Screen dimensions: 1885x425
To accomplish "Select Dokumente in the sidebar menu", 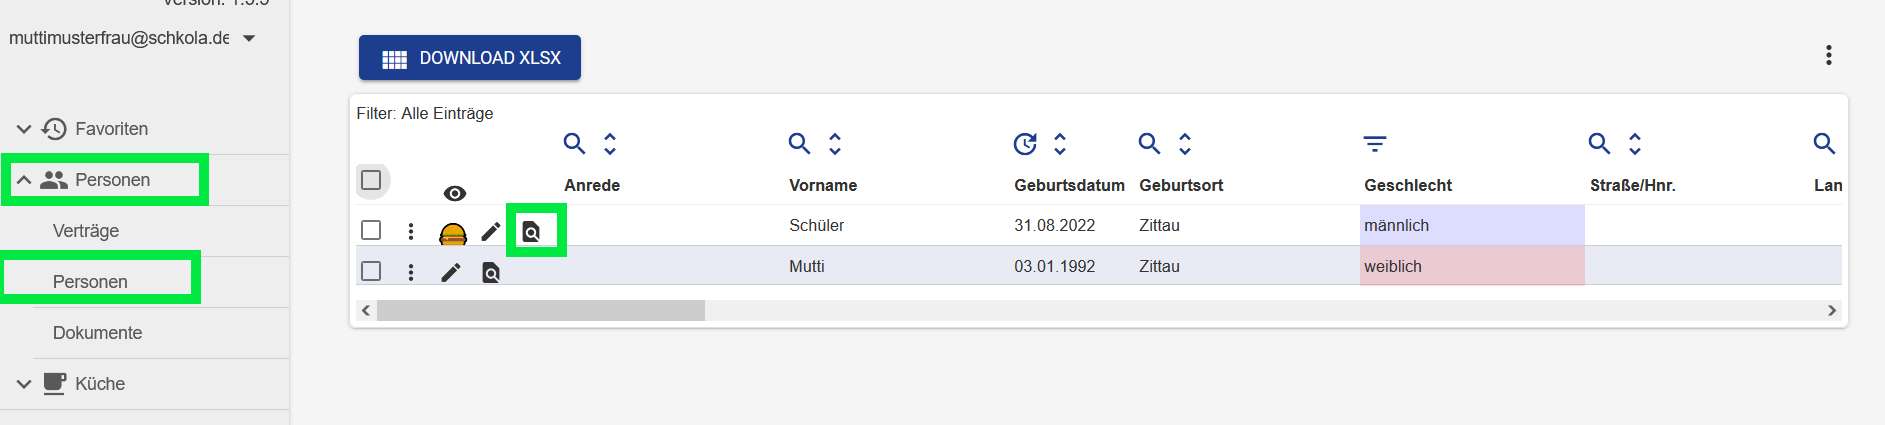I will click(x=97, y=333).
